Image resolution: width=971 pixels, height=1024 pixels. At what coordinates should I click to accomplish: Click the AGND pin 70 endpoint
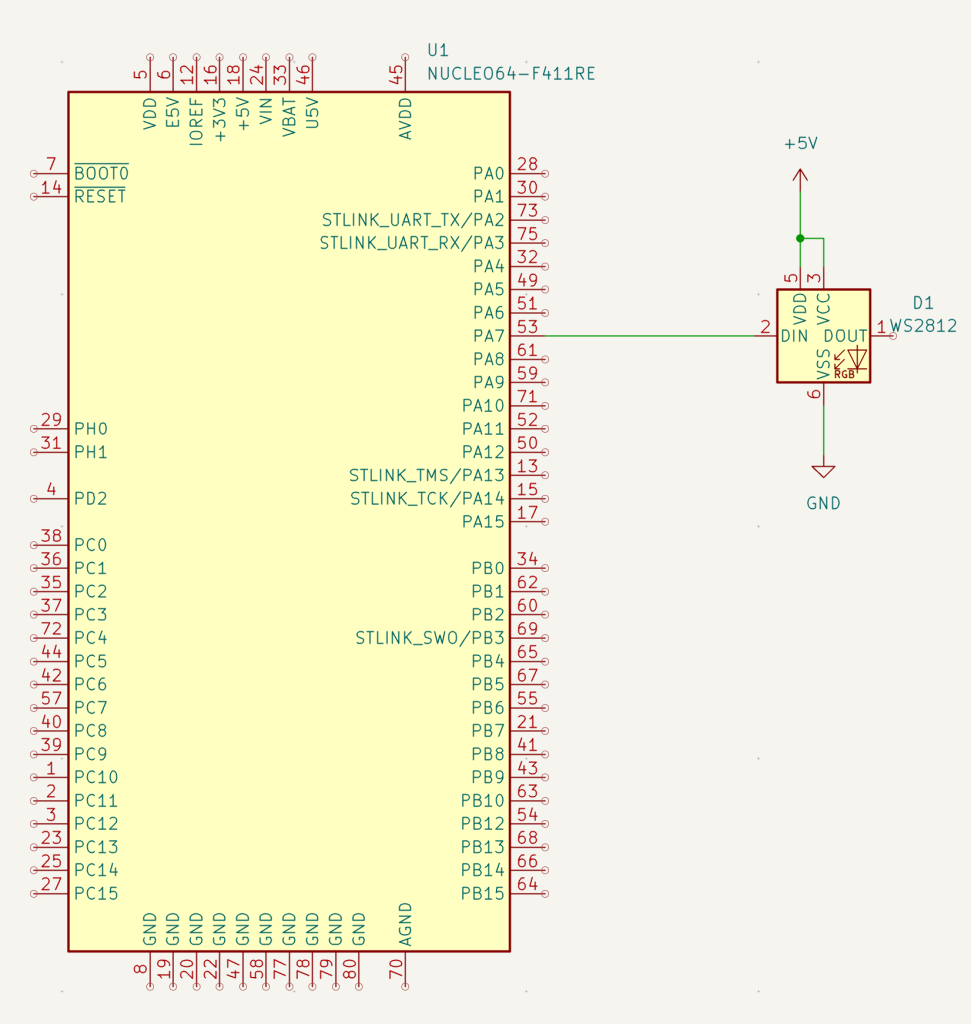406,987
